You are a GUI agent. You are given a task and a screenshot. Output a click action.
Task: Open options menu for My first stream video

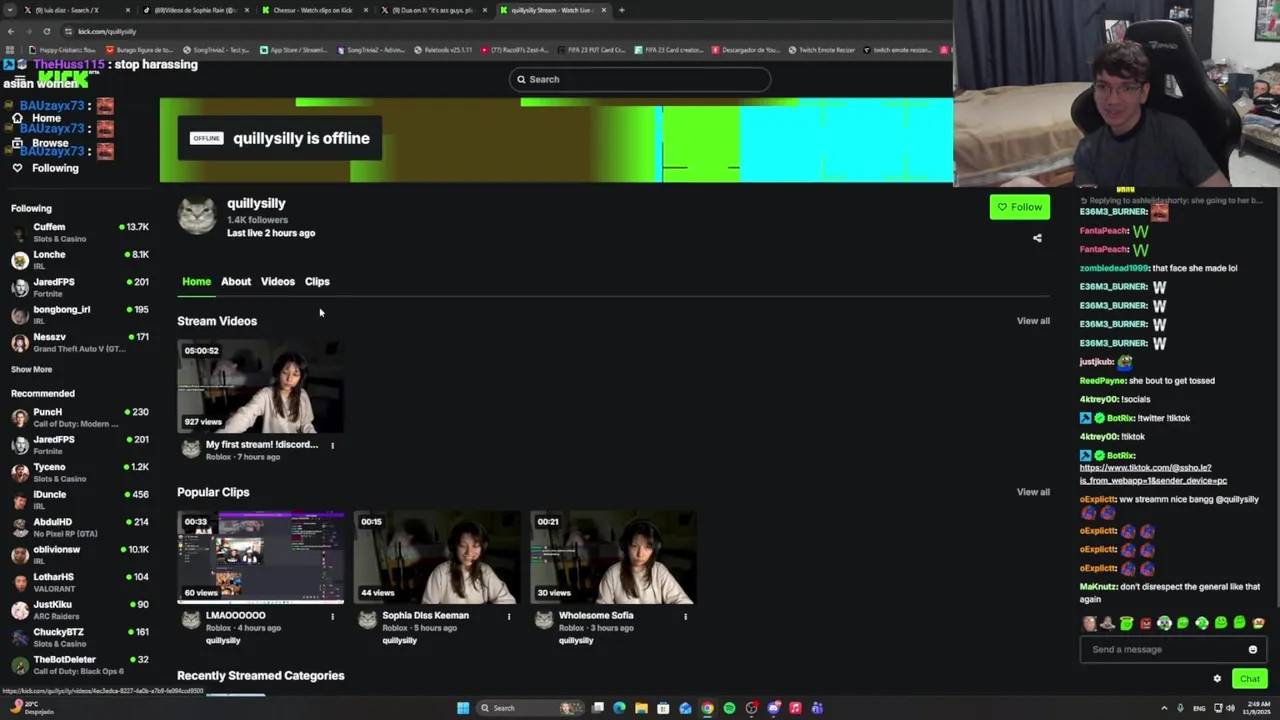click(x=332, y=446)
